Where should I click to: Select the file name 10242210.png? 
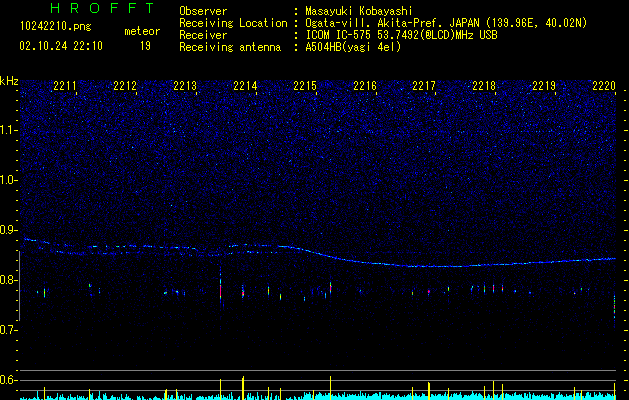tap(56, 27)
